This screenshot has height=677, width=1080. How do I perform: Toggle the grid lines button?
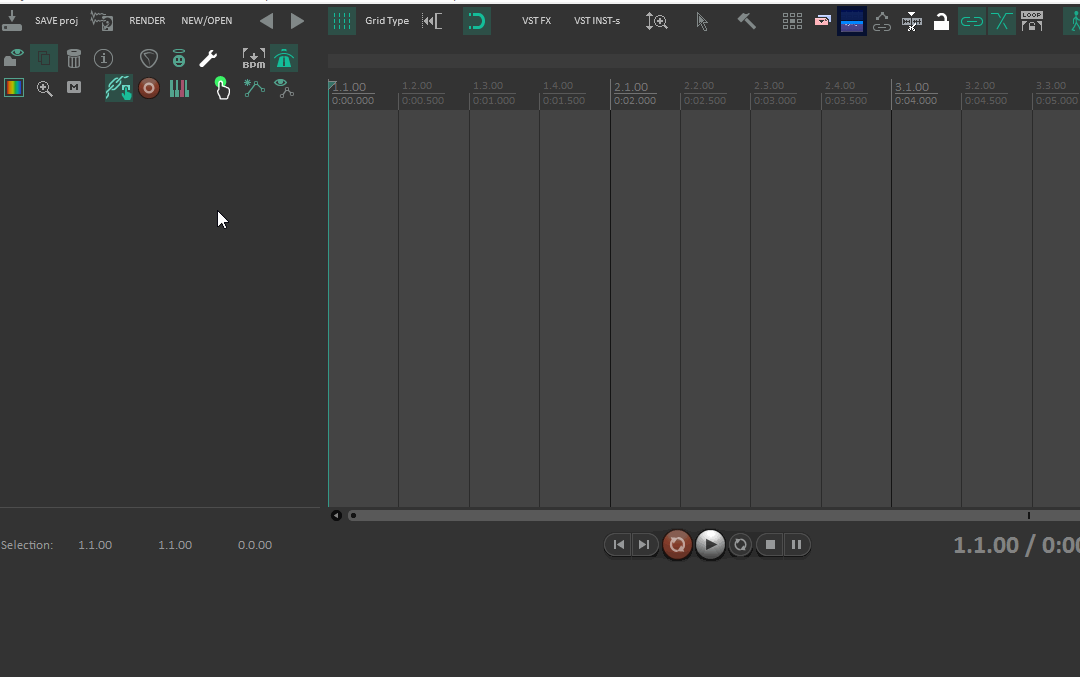342,21
